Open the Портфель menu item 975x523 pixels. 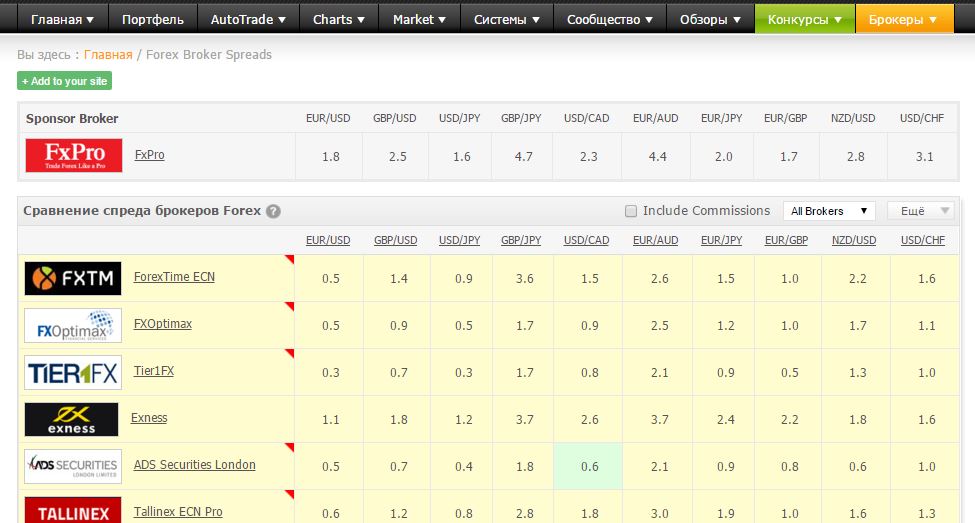point(153,19)
